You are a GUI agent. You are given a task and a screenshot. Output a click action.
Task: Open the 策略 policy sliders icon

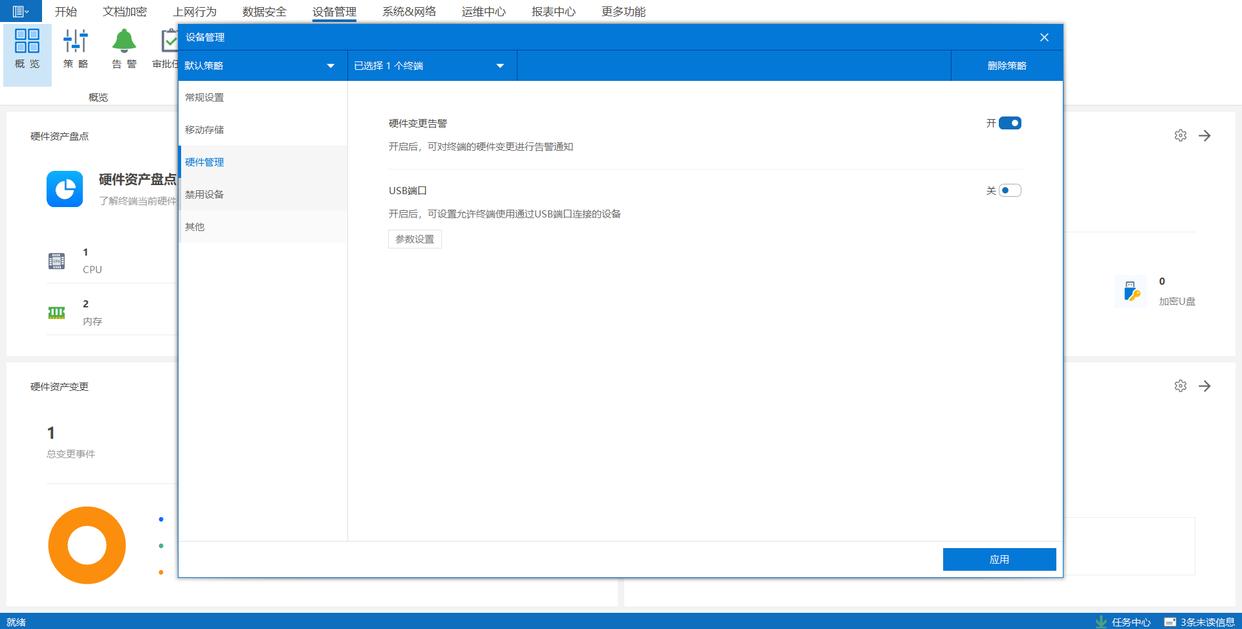pos(75,41)
